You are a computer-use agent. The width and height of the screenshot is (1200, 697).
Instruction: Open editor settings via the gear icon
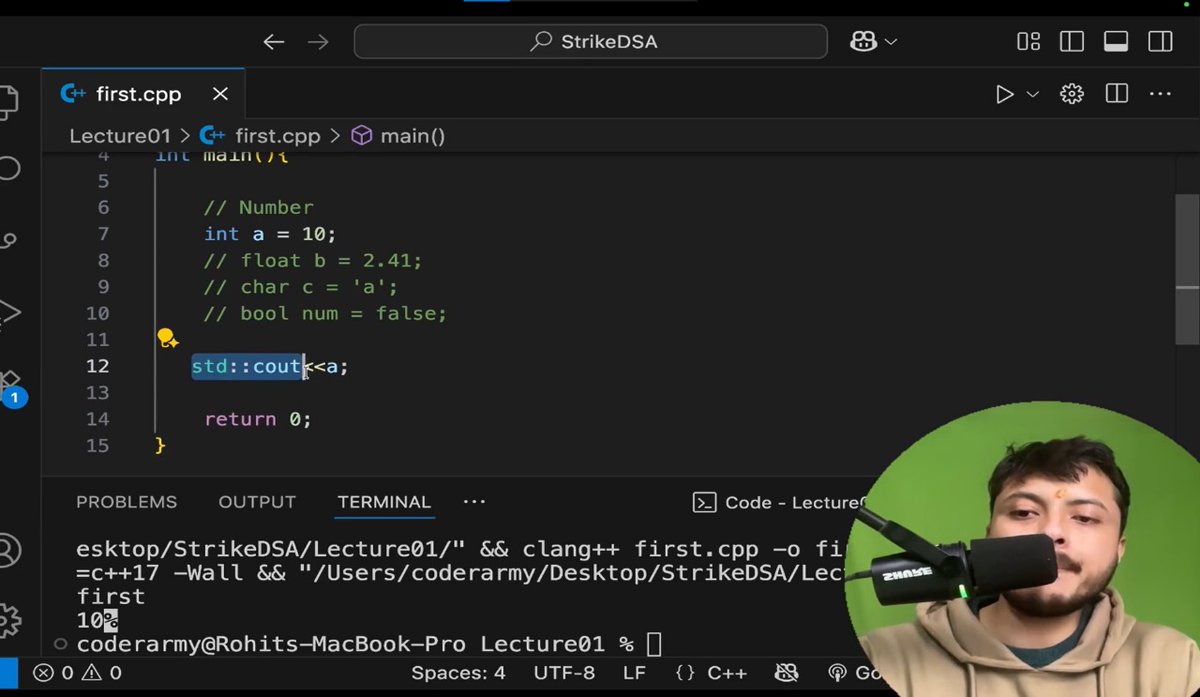1071,93
